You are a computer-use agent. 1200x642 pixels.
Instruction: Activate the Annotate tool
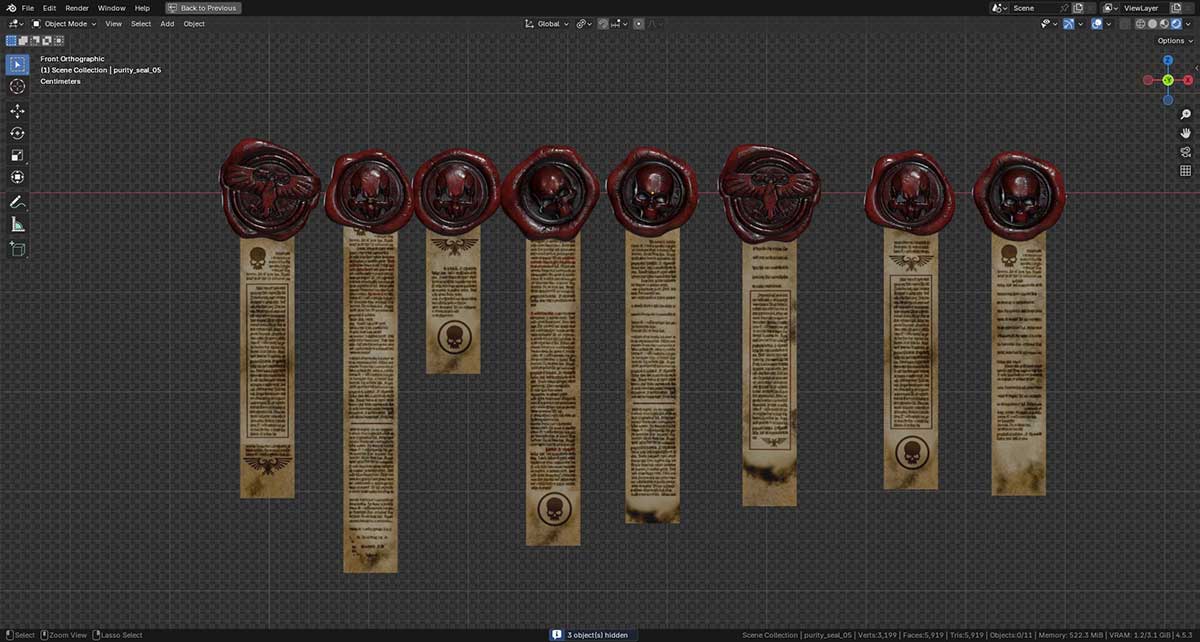[17, 202]
